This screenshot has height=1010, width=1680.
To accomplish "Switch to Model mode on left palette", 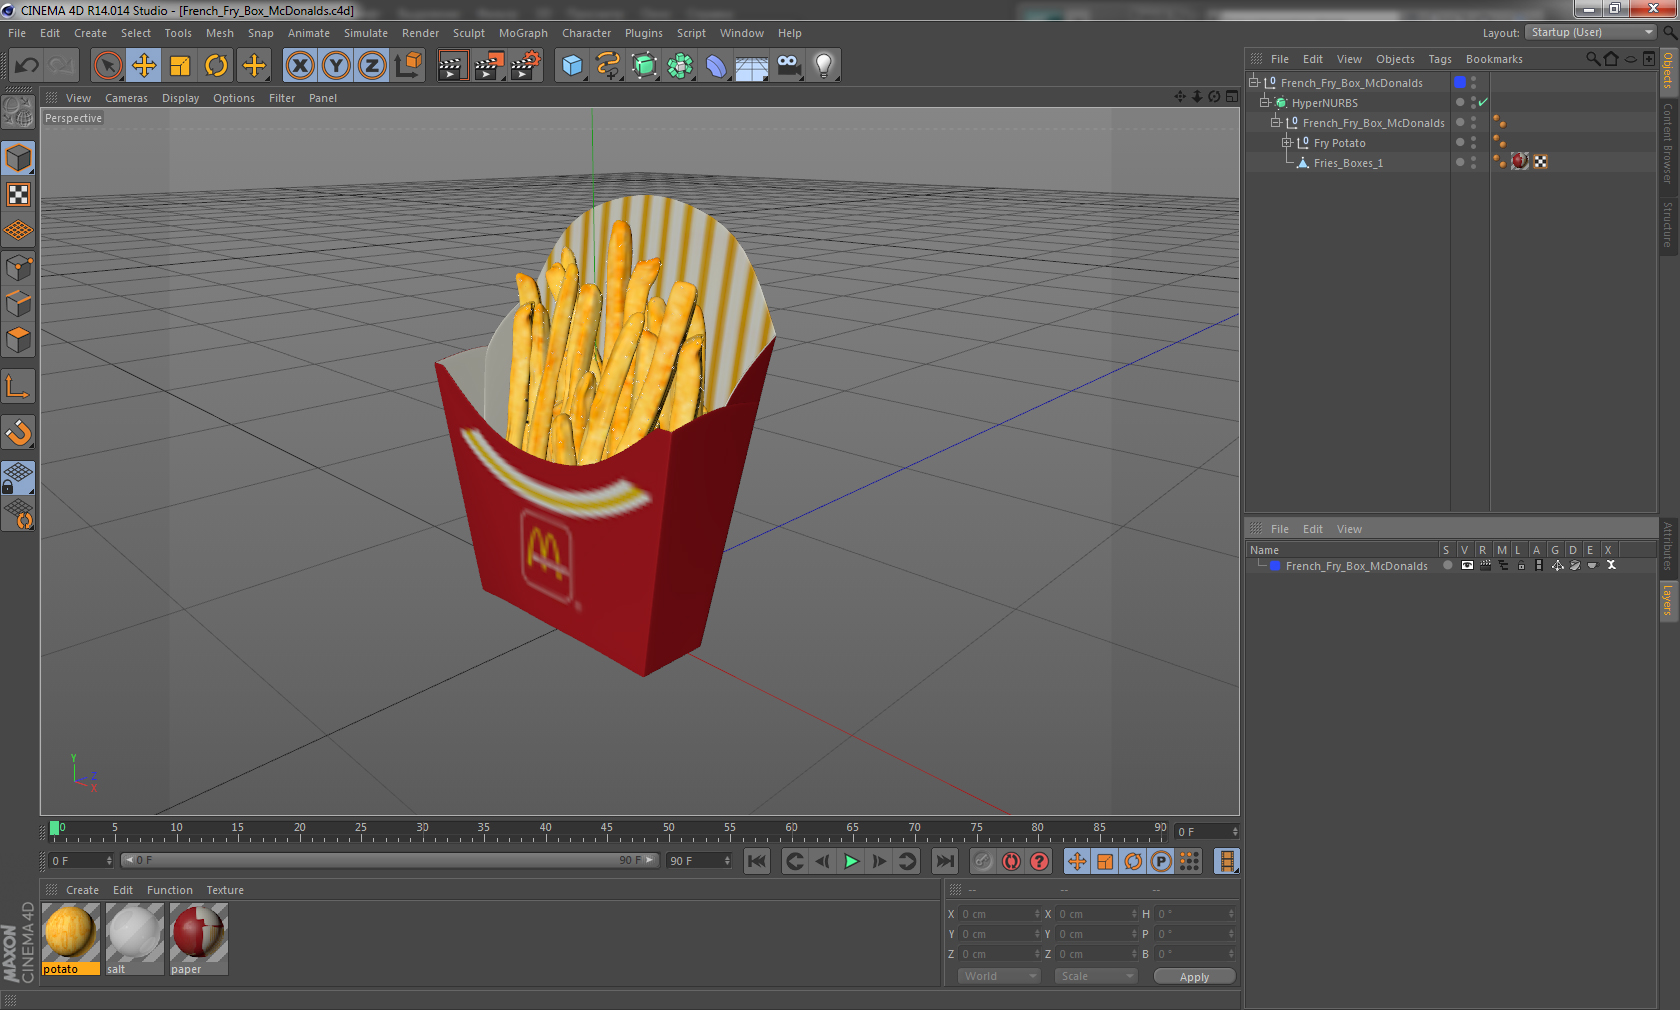I will coord(19,158).
